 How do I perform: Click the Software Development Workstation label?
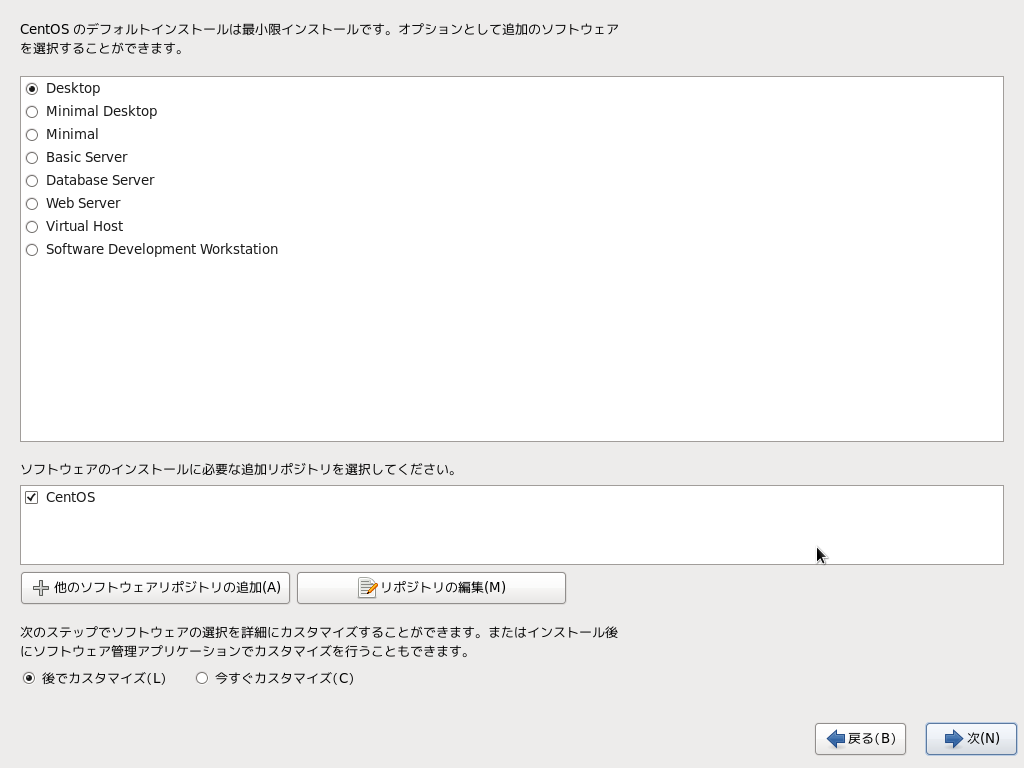coord(162,249)
